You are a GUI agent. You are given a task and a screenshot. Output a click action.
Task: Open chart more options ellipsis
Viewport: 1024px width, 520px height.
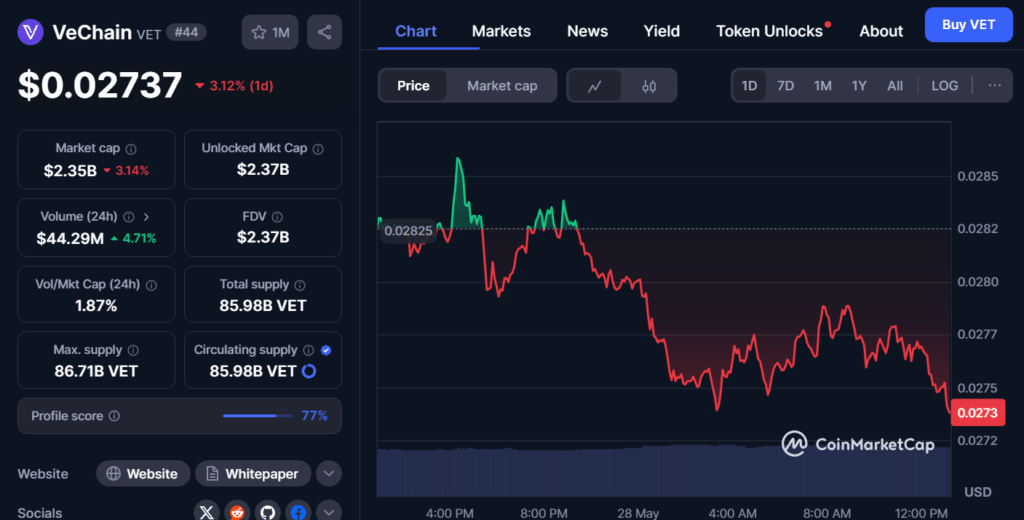click(995, 86)
